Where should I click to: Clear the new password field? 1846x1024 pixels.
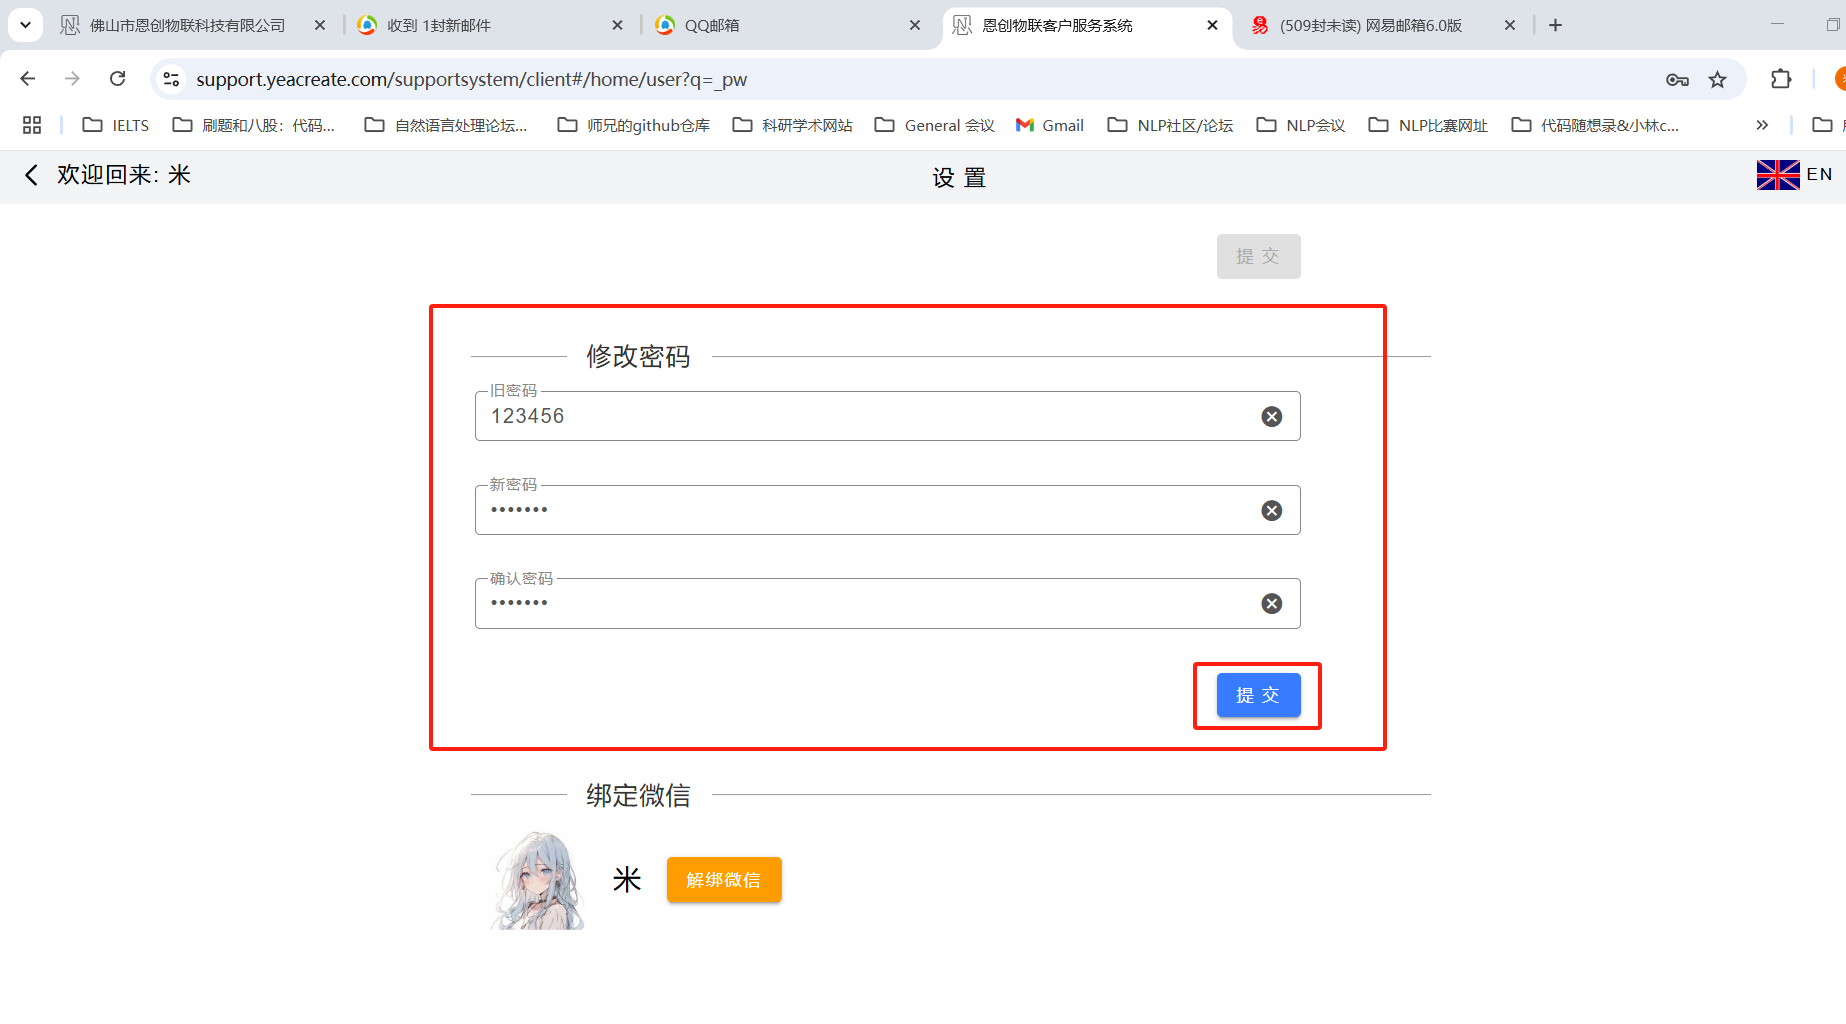tap(1271, 511)
